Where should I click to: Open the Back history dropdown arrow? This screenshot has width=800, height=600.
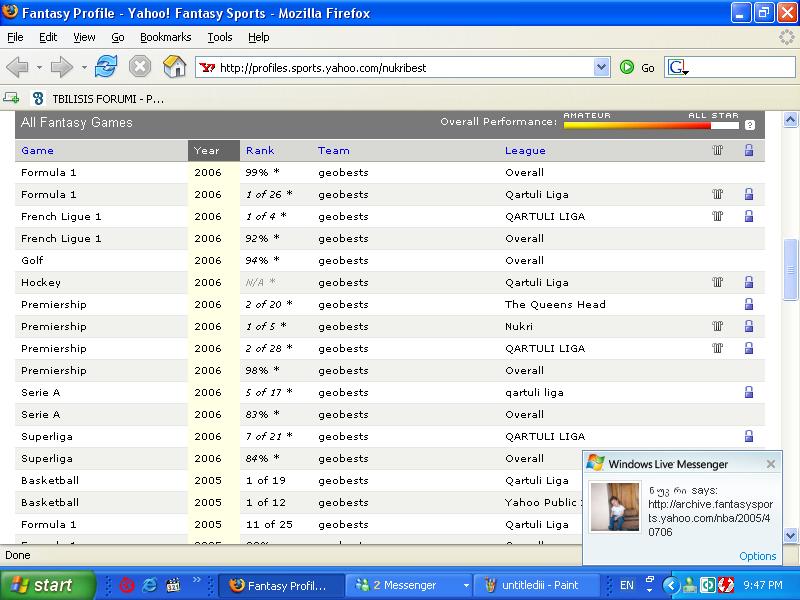[x=39, y=67]
